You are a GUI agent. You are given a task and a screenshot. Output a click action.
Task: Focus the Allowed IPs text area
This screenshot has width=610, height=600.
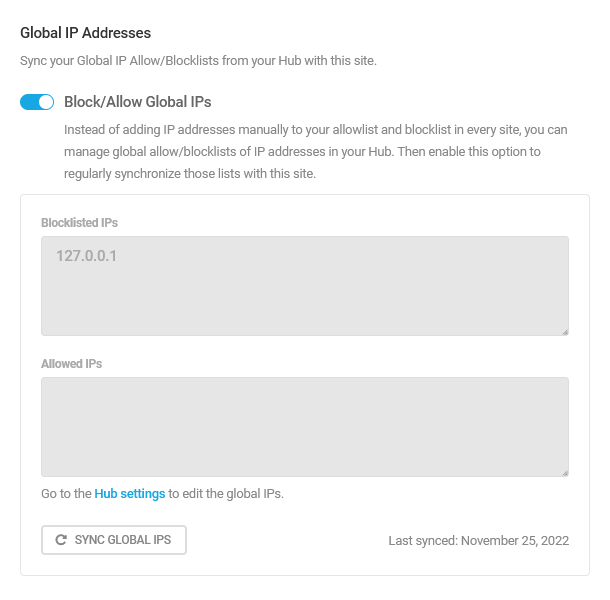305,426
